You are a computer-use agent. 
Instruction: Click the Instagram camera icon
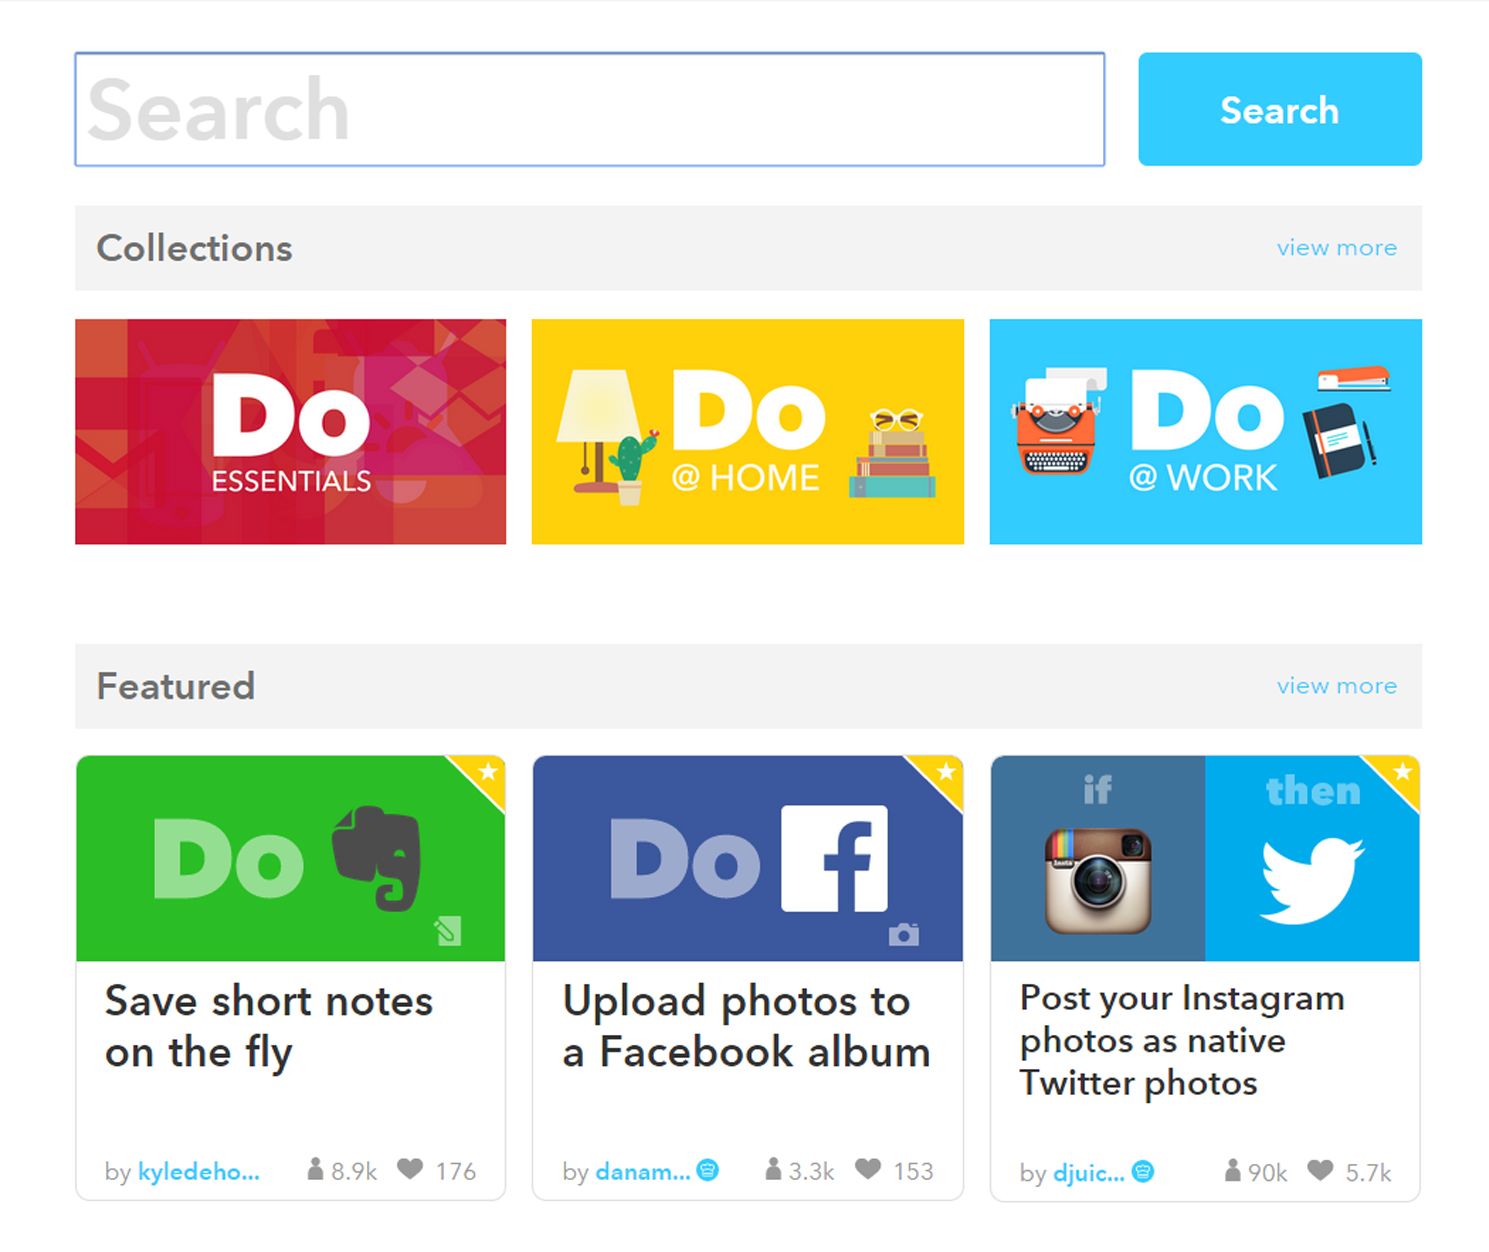click(1098, 880)
